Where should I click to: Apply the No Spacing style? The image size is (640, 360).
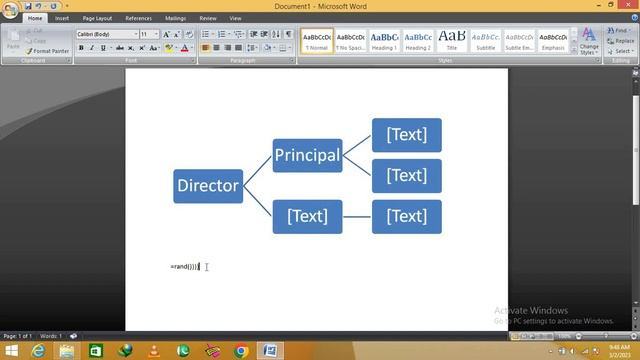click(351, 41)
